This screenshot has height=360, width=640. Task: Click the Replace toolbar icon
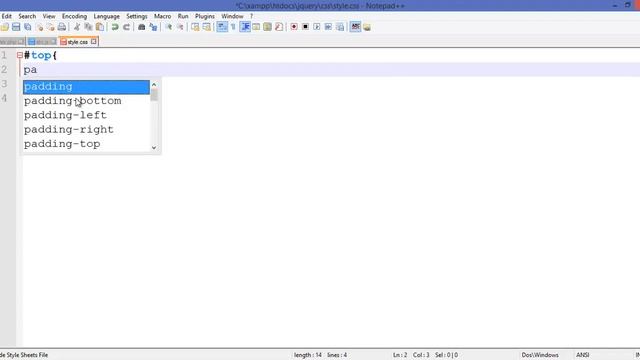[153, 27]
